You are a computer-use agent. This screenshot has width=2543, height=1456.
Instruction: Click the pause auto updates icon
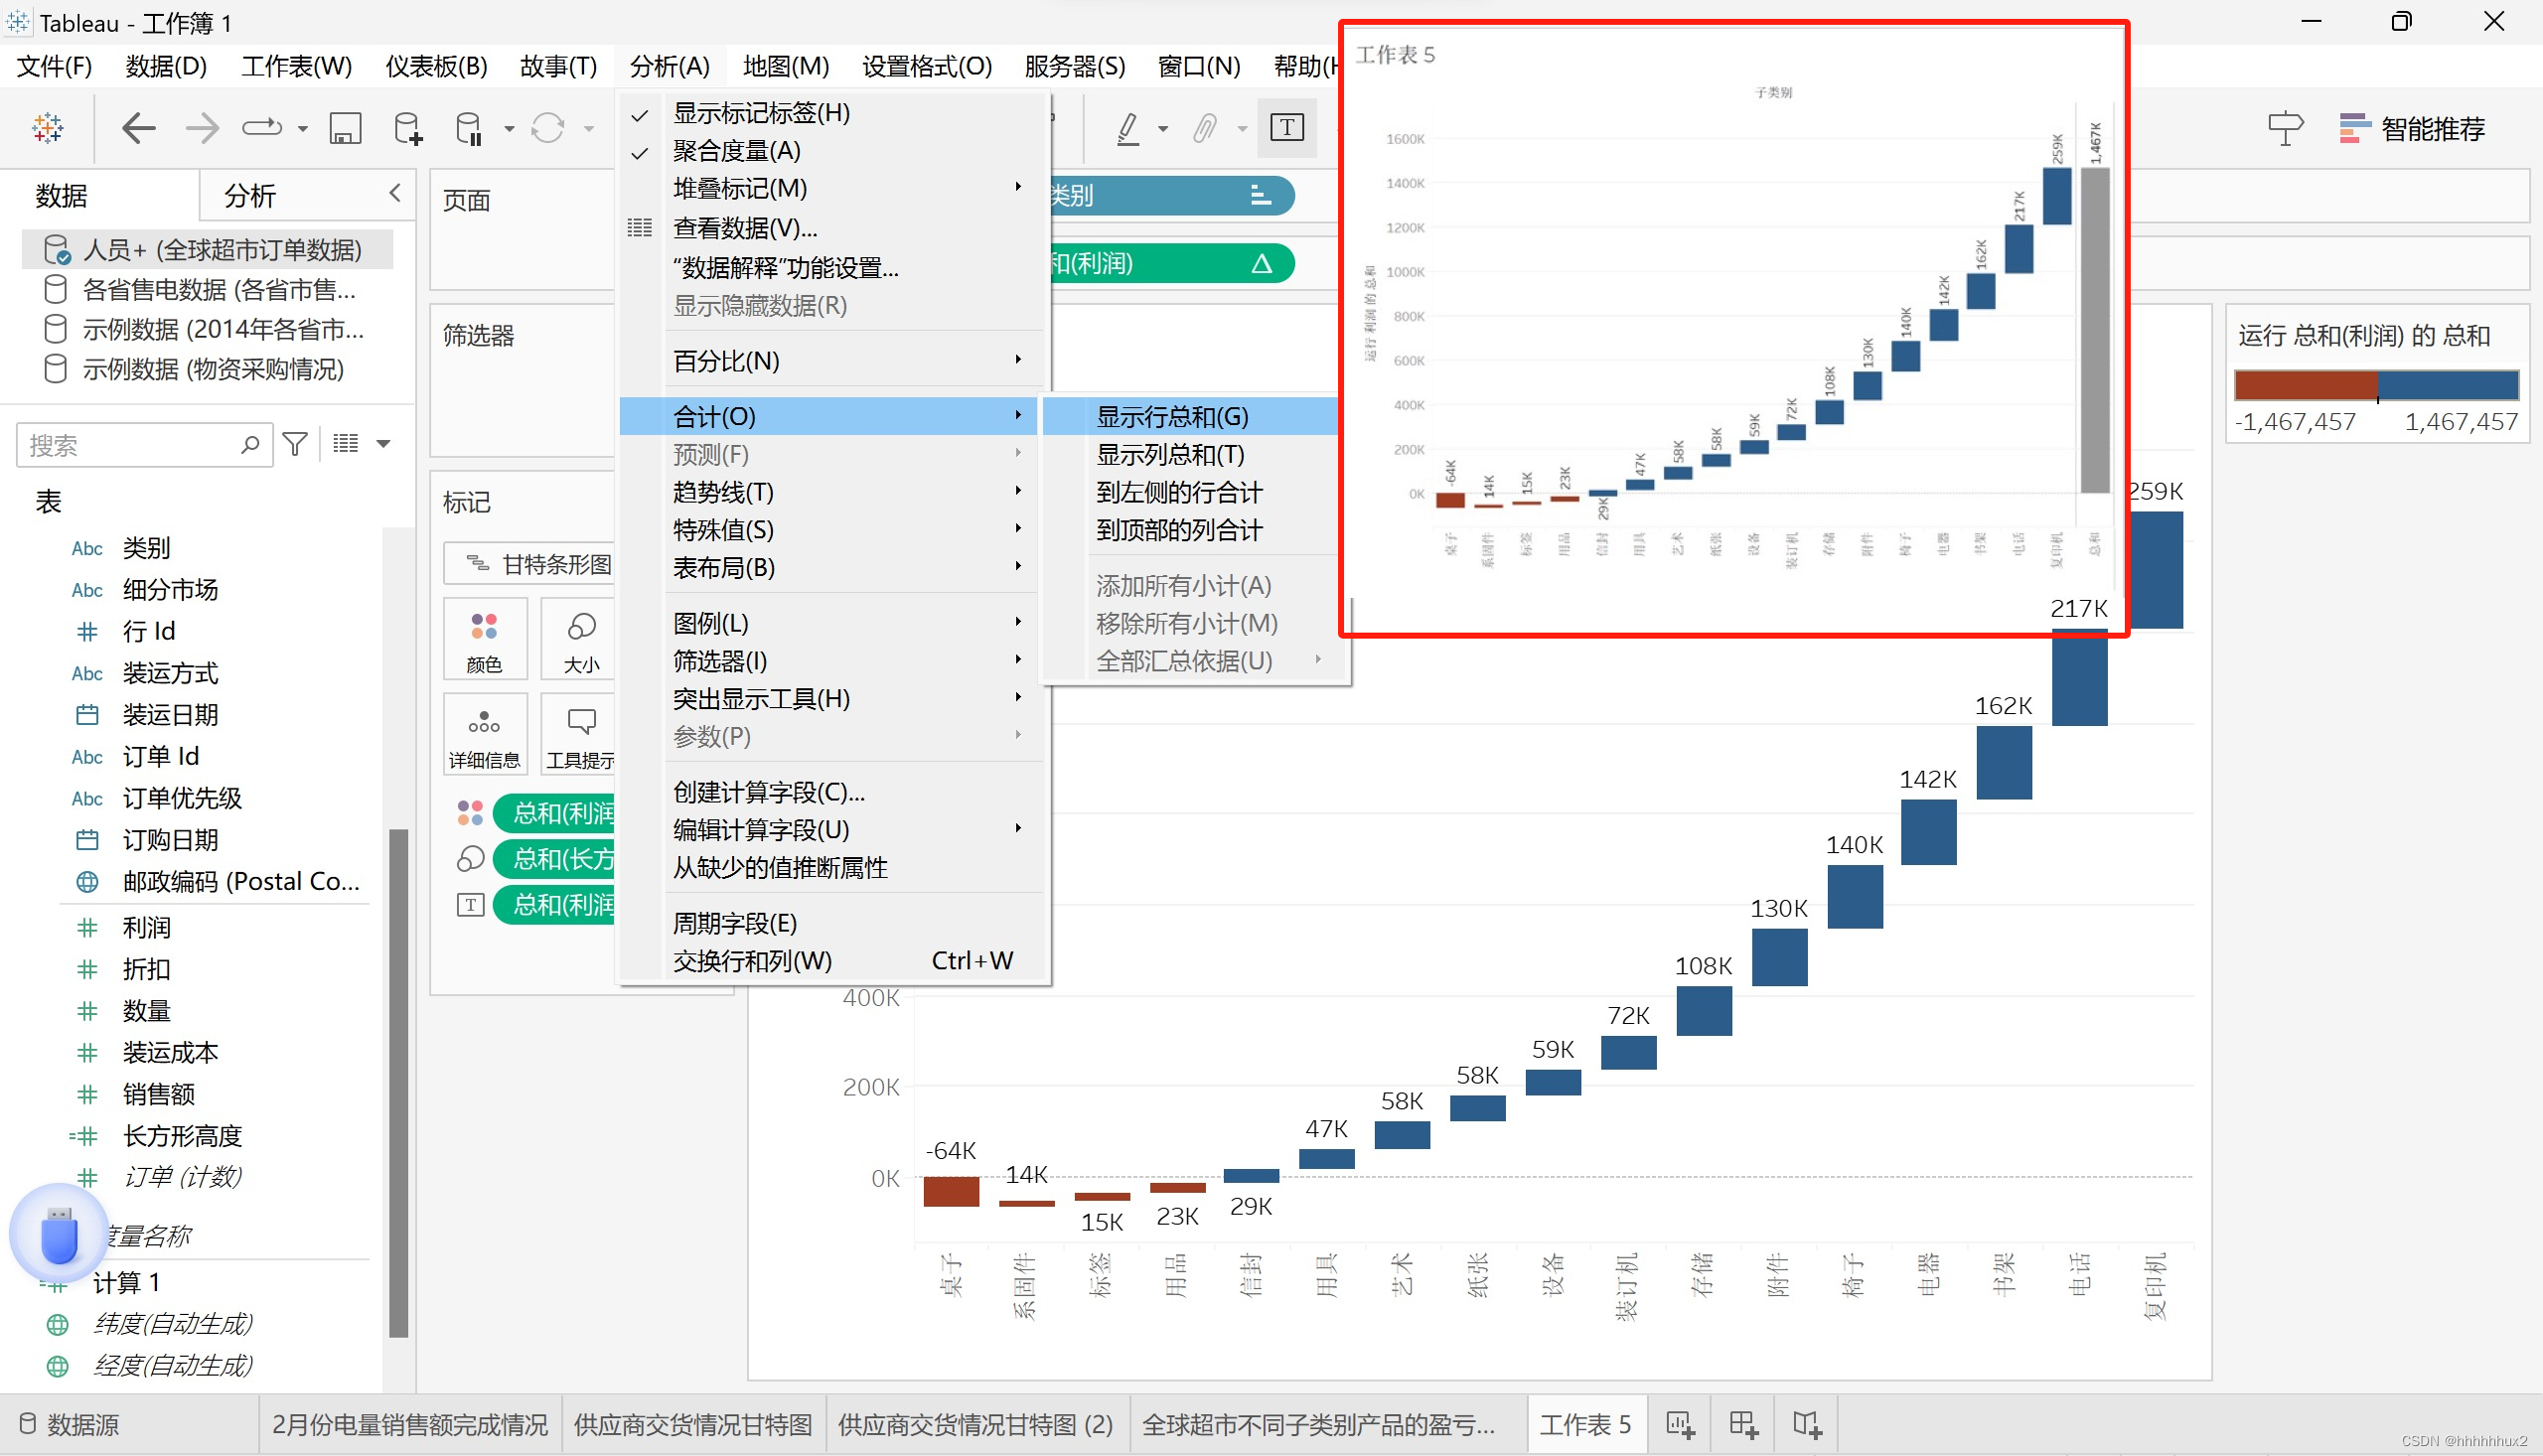pyautogui.click(x=468, y=128)
